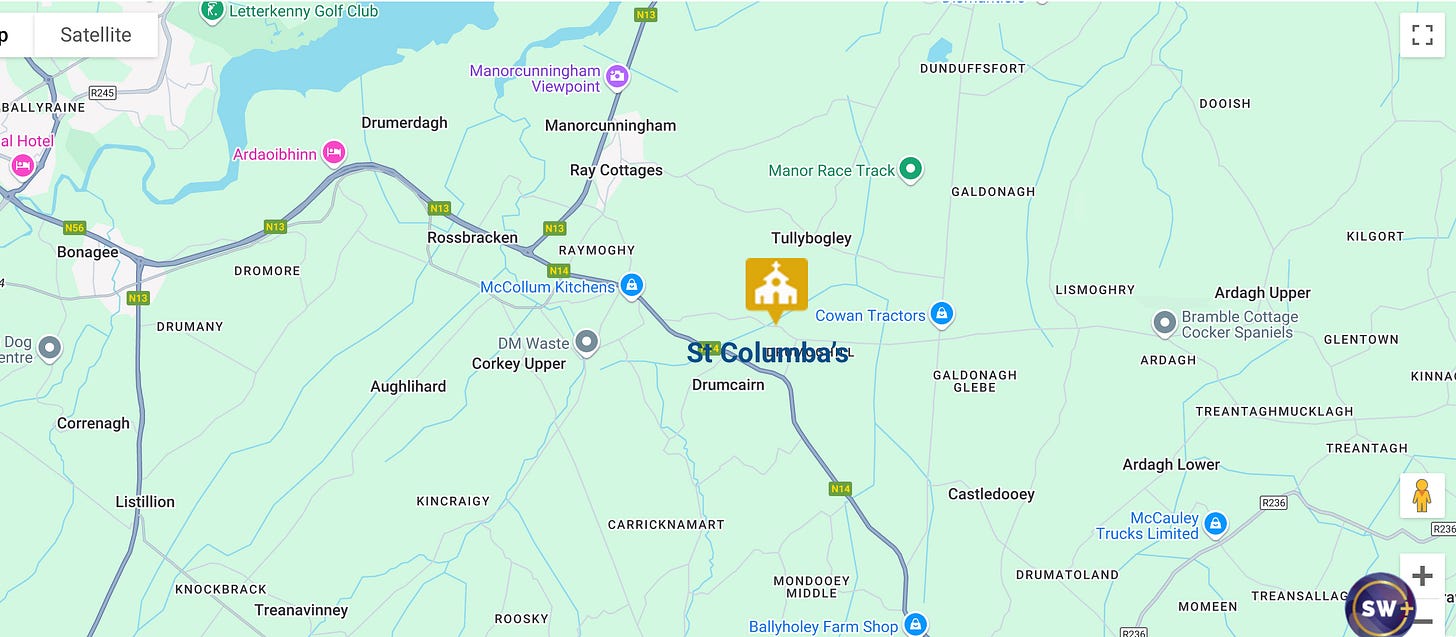This screenshot has width=1456, height=637.
Task: Select Ardaoibhinn hotel marker
Action: 335,153
